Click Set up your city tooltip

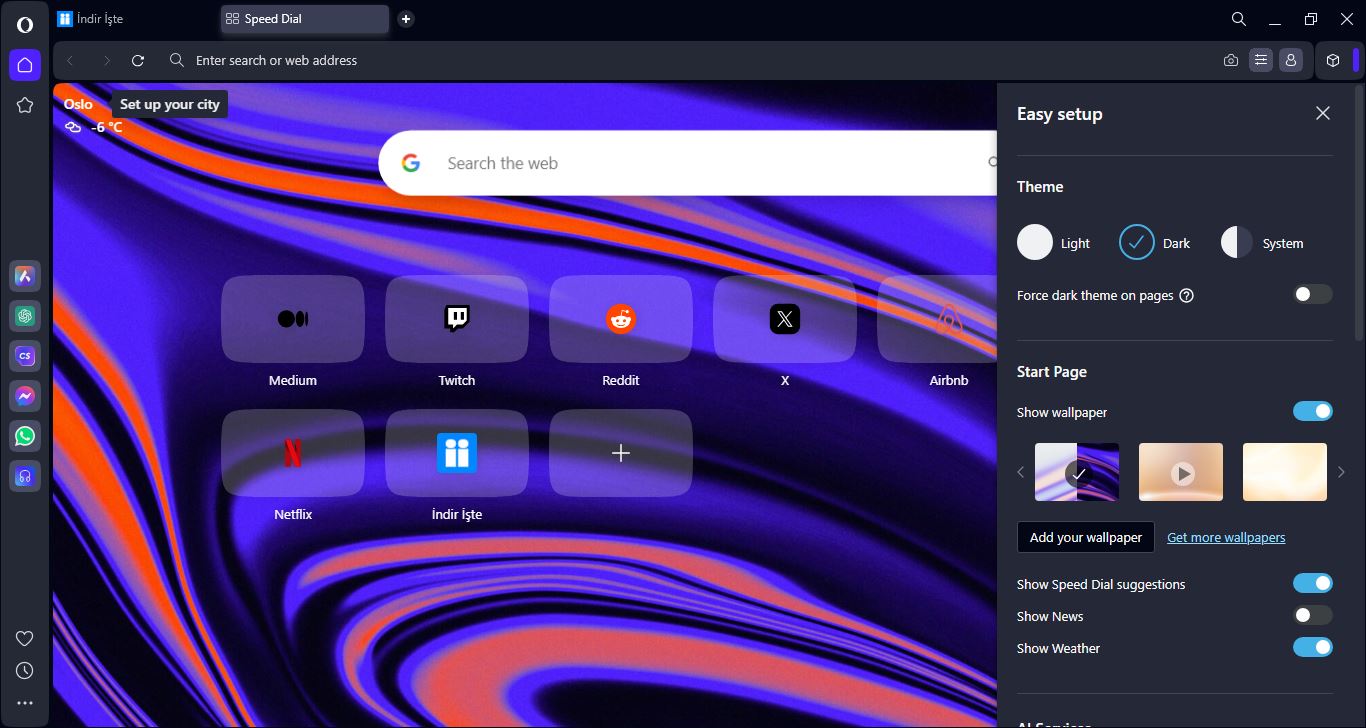coord(170,104)
